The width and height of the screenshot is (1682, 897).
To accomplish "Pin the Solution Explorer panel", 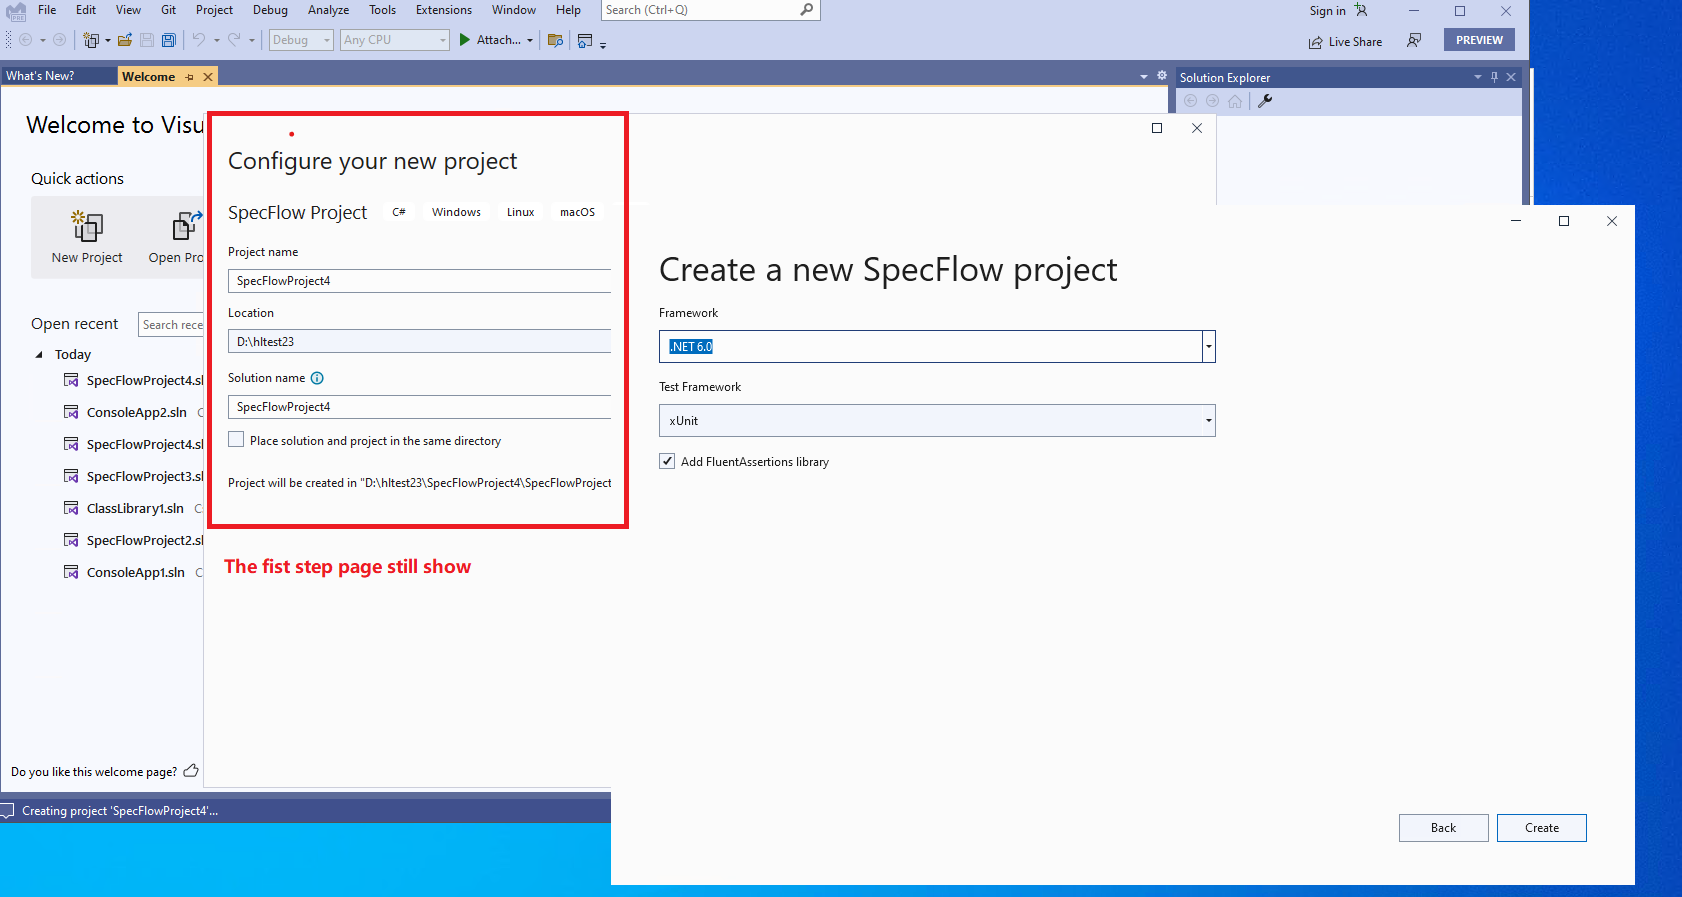I will [x=1495, y=77].
